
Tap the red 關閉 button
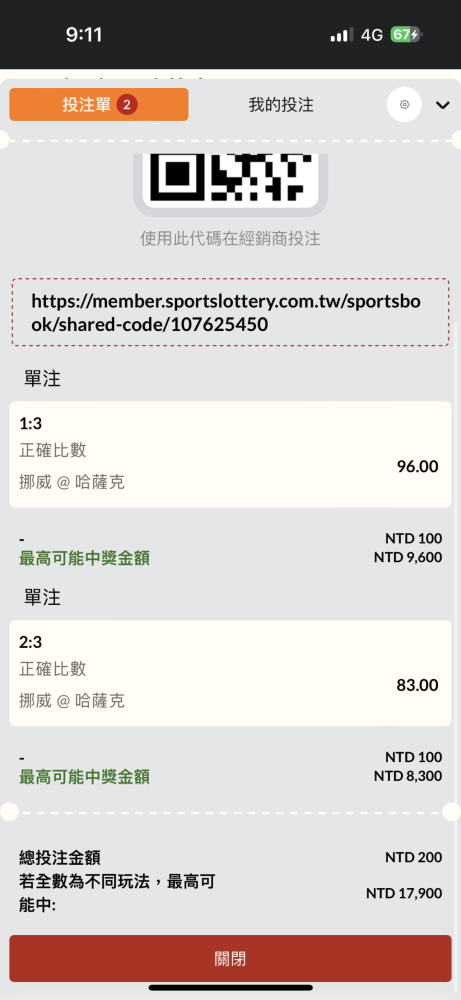tap(230, 959)
